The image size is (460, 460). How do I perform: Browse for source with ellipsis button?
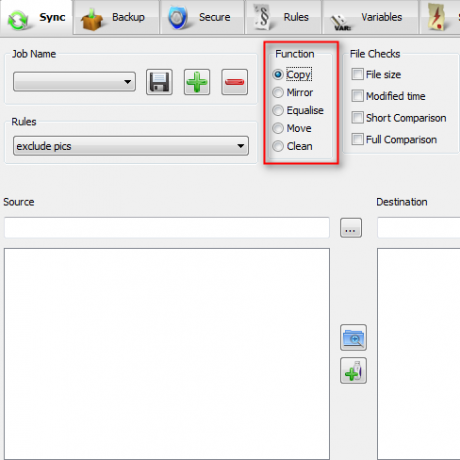click(x=351, y=228)
